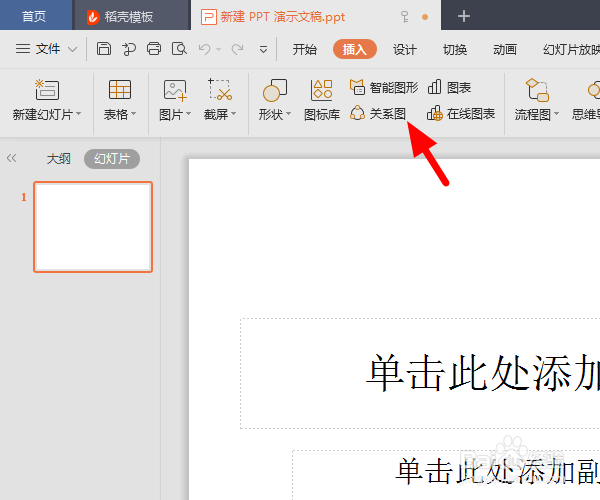Click the 截屏 screenshot icon

pyautogui.click(x=220, y=90)
